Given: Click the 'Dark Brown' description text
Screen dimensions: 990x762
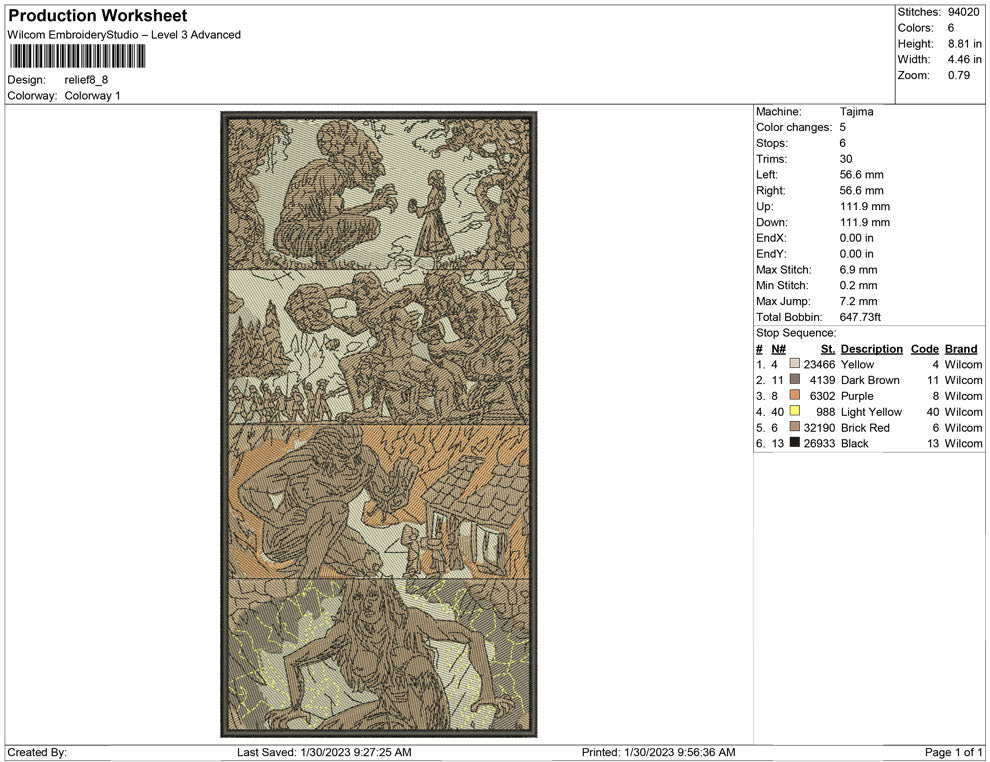Looking at the screenshot, I should point(870,380).
